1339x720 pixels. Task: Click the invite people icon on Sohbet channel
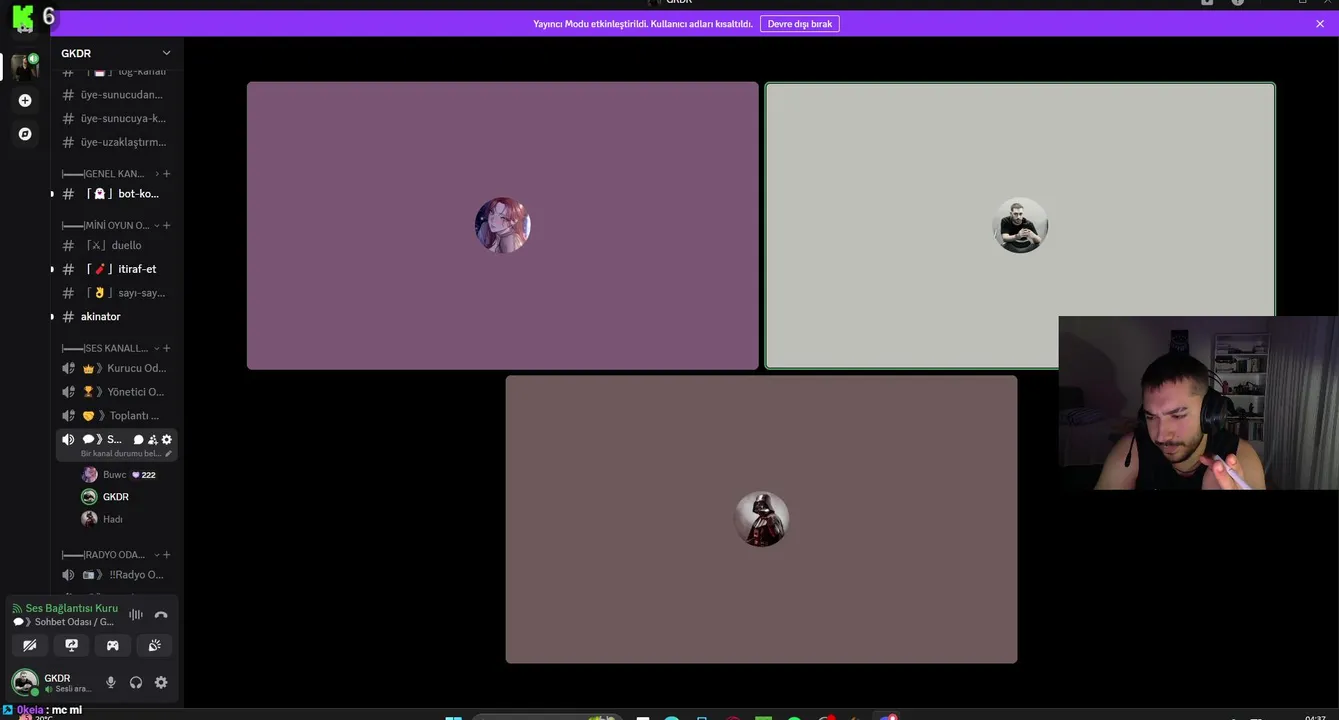click(x=152, y=440)
